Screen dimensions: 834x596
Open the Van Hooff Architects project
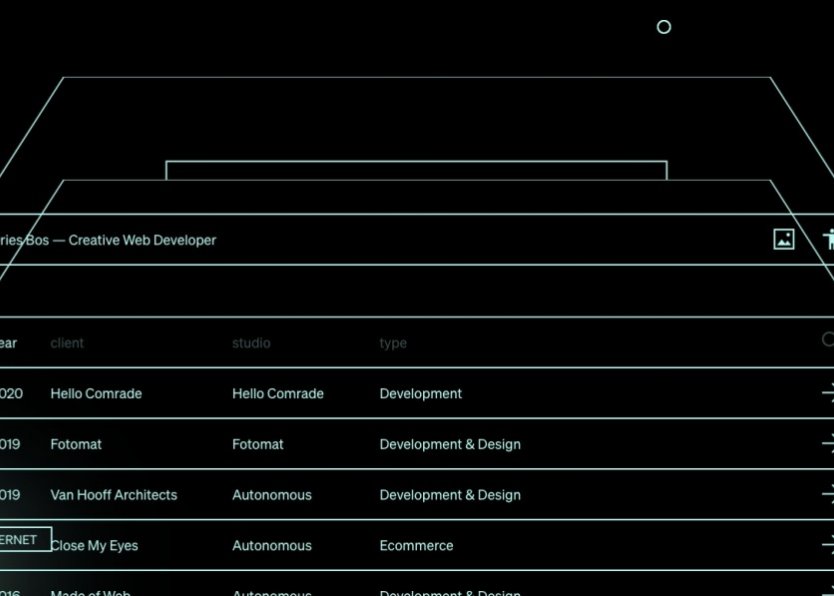click(114, 495)
